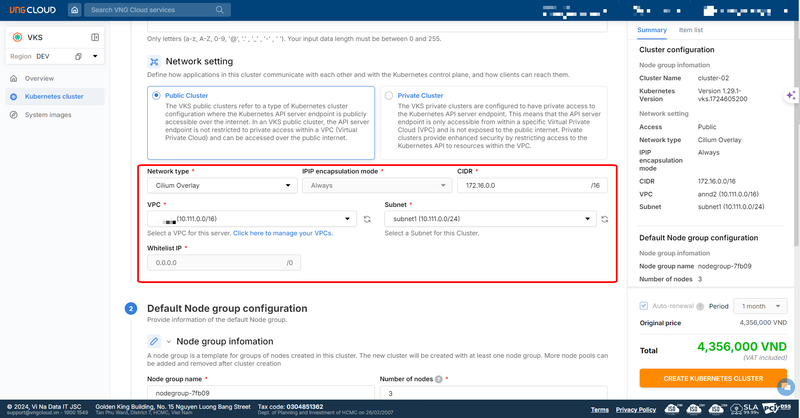Screen dimensions: 800x418
Task: Refresh the VPC list
Action: [367, 219]
